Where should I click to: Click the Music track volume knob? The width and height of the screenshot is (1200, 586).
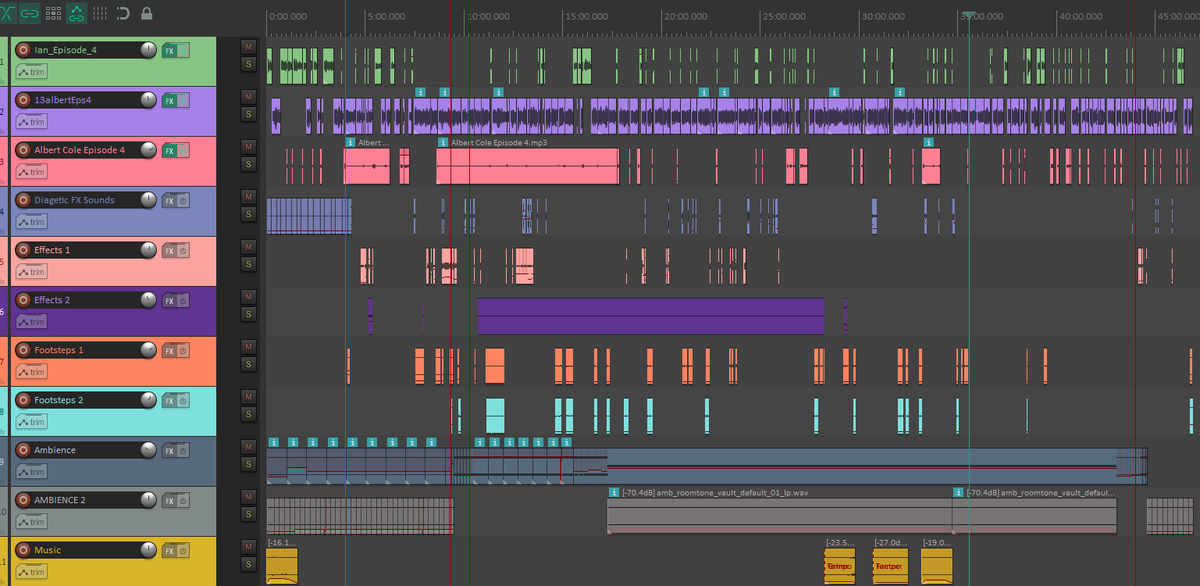pyautogui.click(x=148, y=550)
